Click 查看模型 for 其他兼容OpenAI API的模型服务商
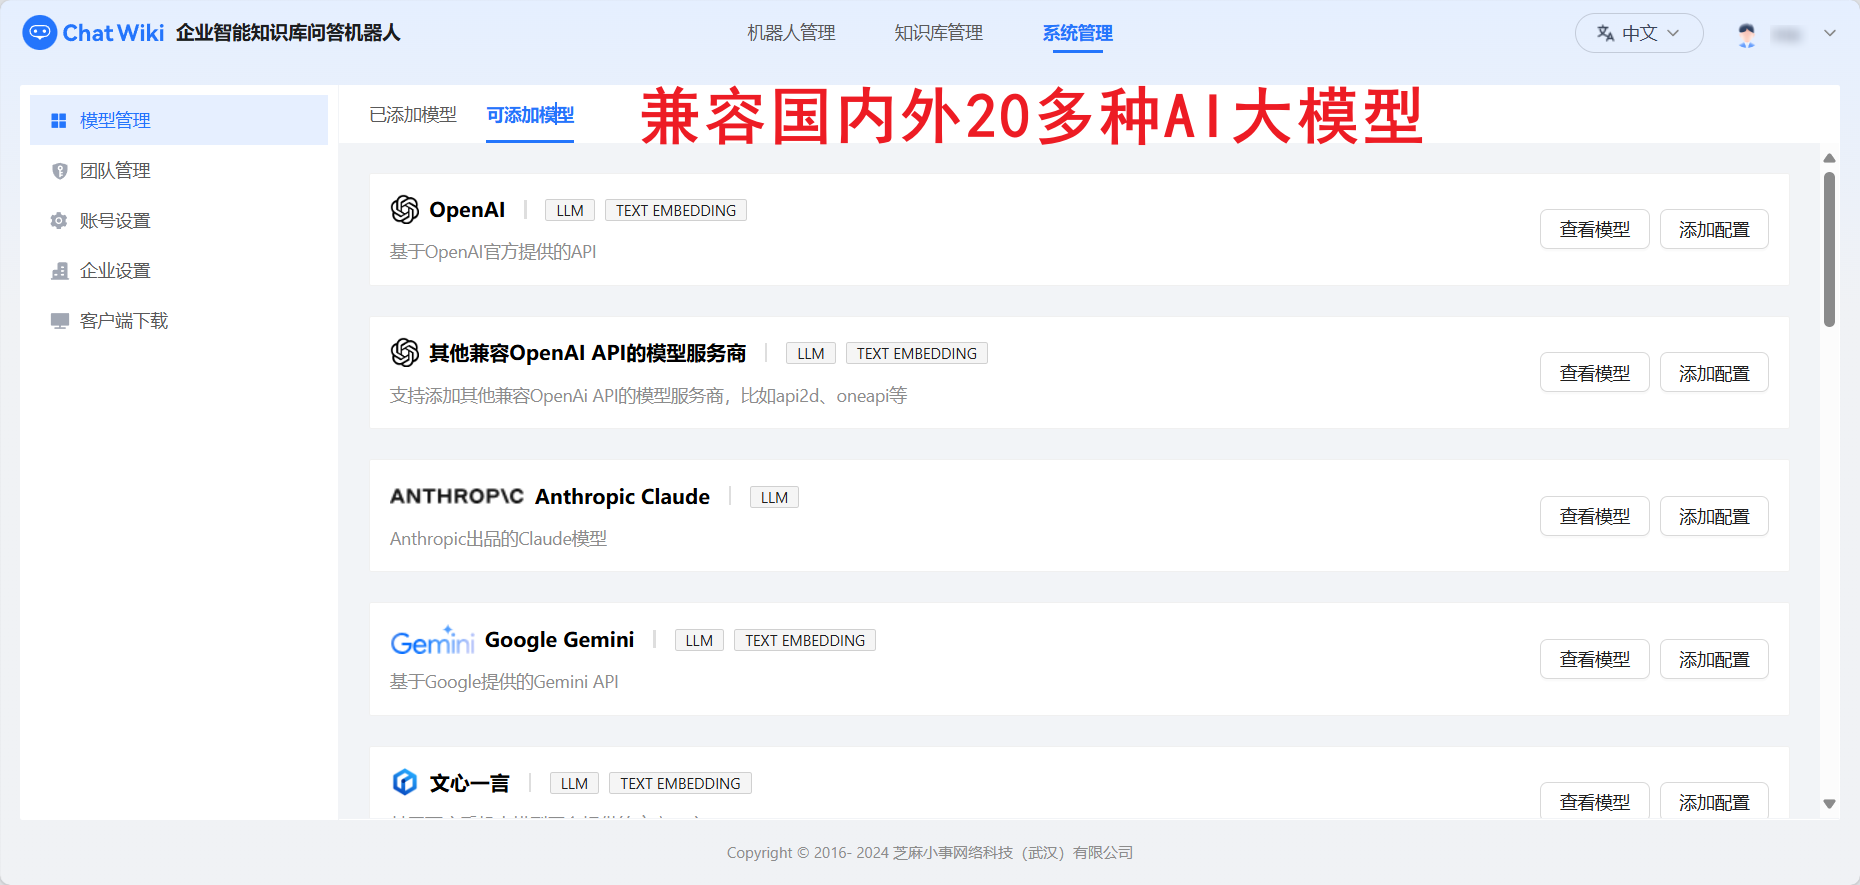Viewport: 1860px width, 885px height. 1595,372
